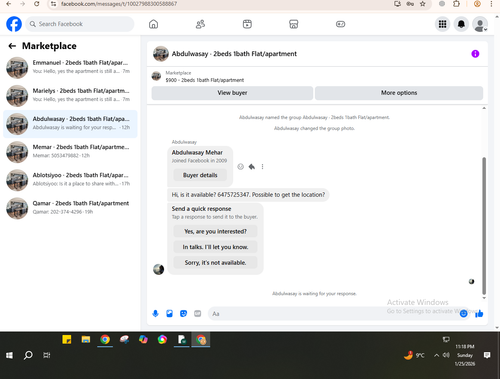
Task: Click sender avatar beside quick responses
Action: 158,269
